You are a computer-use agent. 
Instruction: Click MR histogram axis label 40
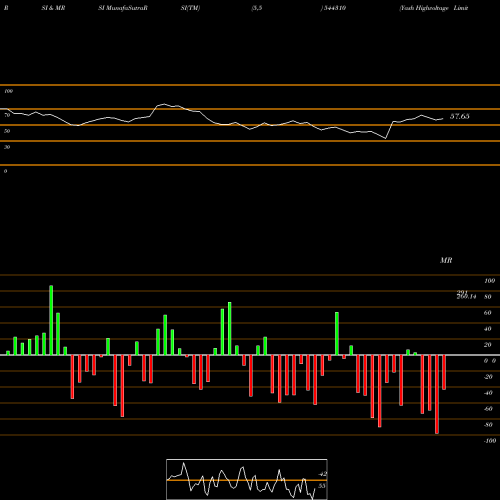coord(487,329)
